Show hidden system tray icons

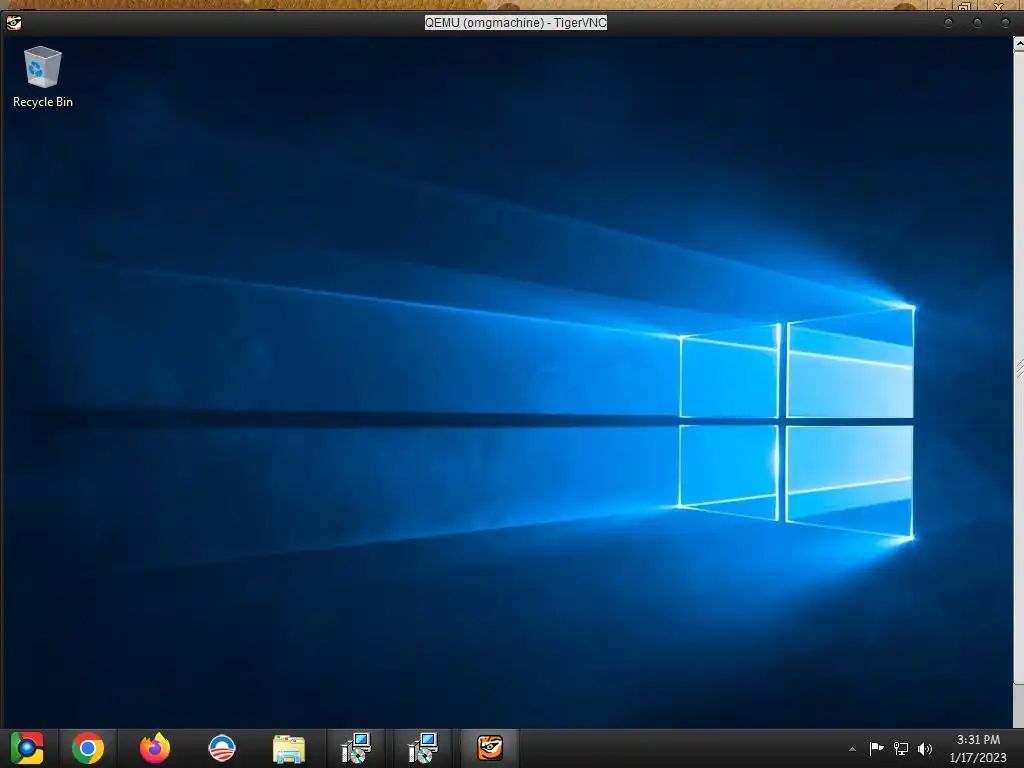(852, 749)
